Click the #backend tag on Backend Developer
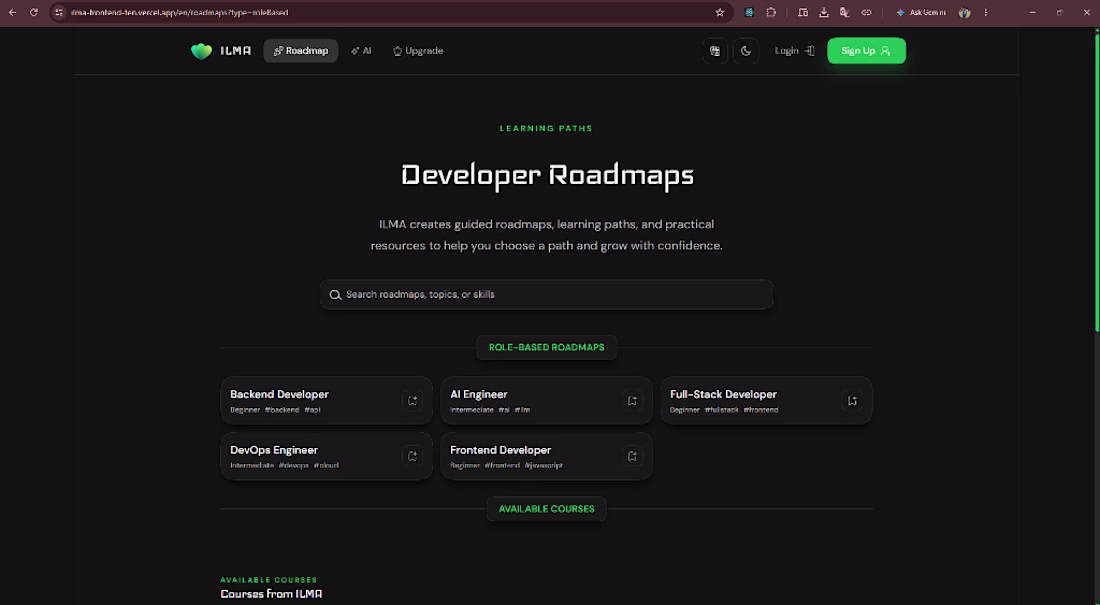The width and height of the screenshot is (1100, 605). coord(282,410)
